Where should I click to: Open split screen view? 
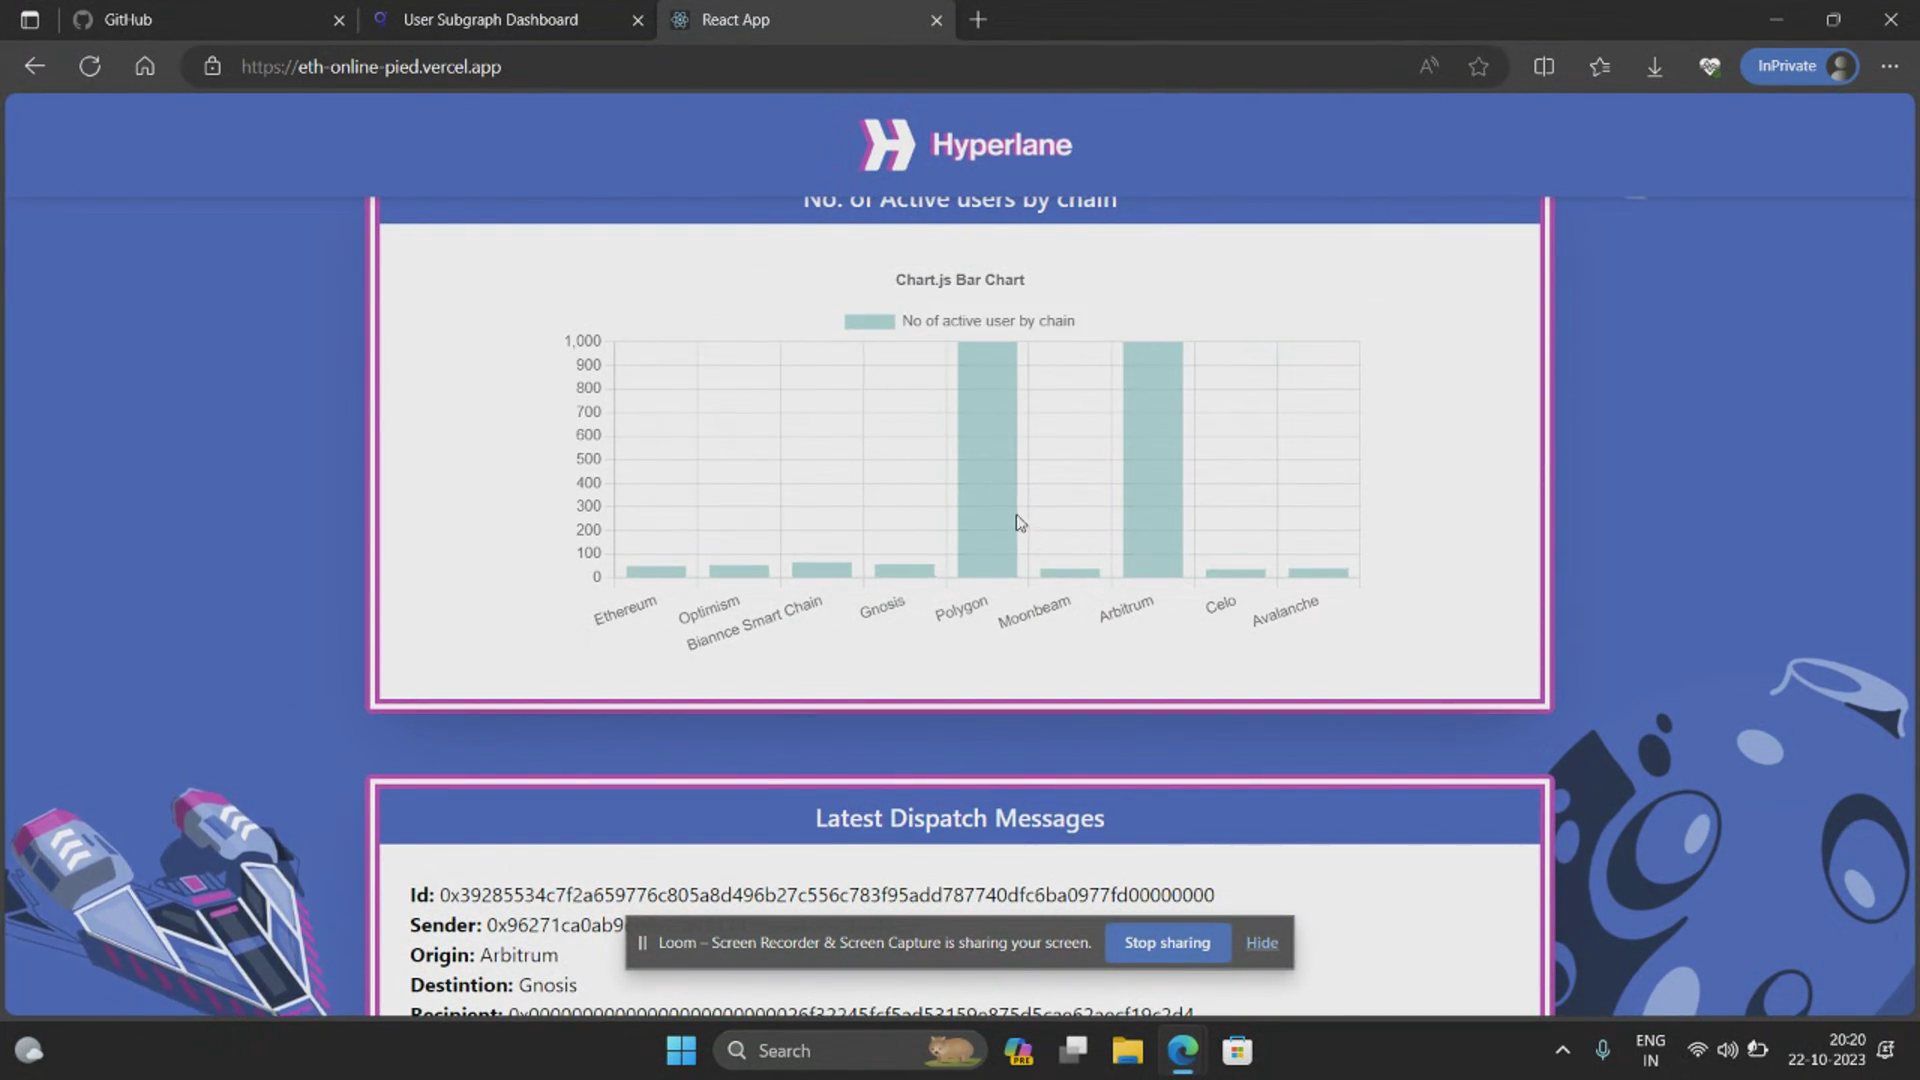tap(1544, 67)
